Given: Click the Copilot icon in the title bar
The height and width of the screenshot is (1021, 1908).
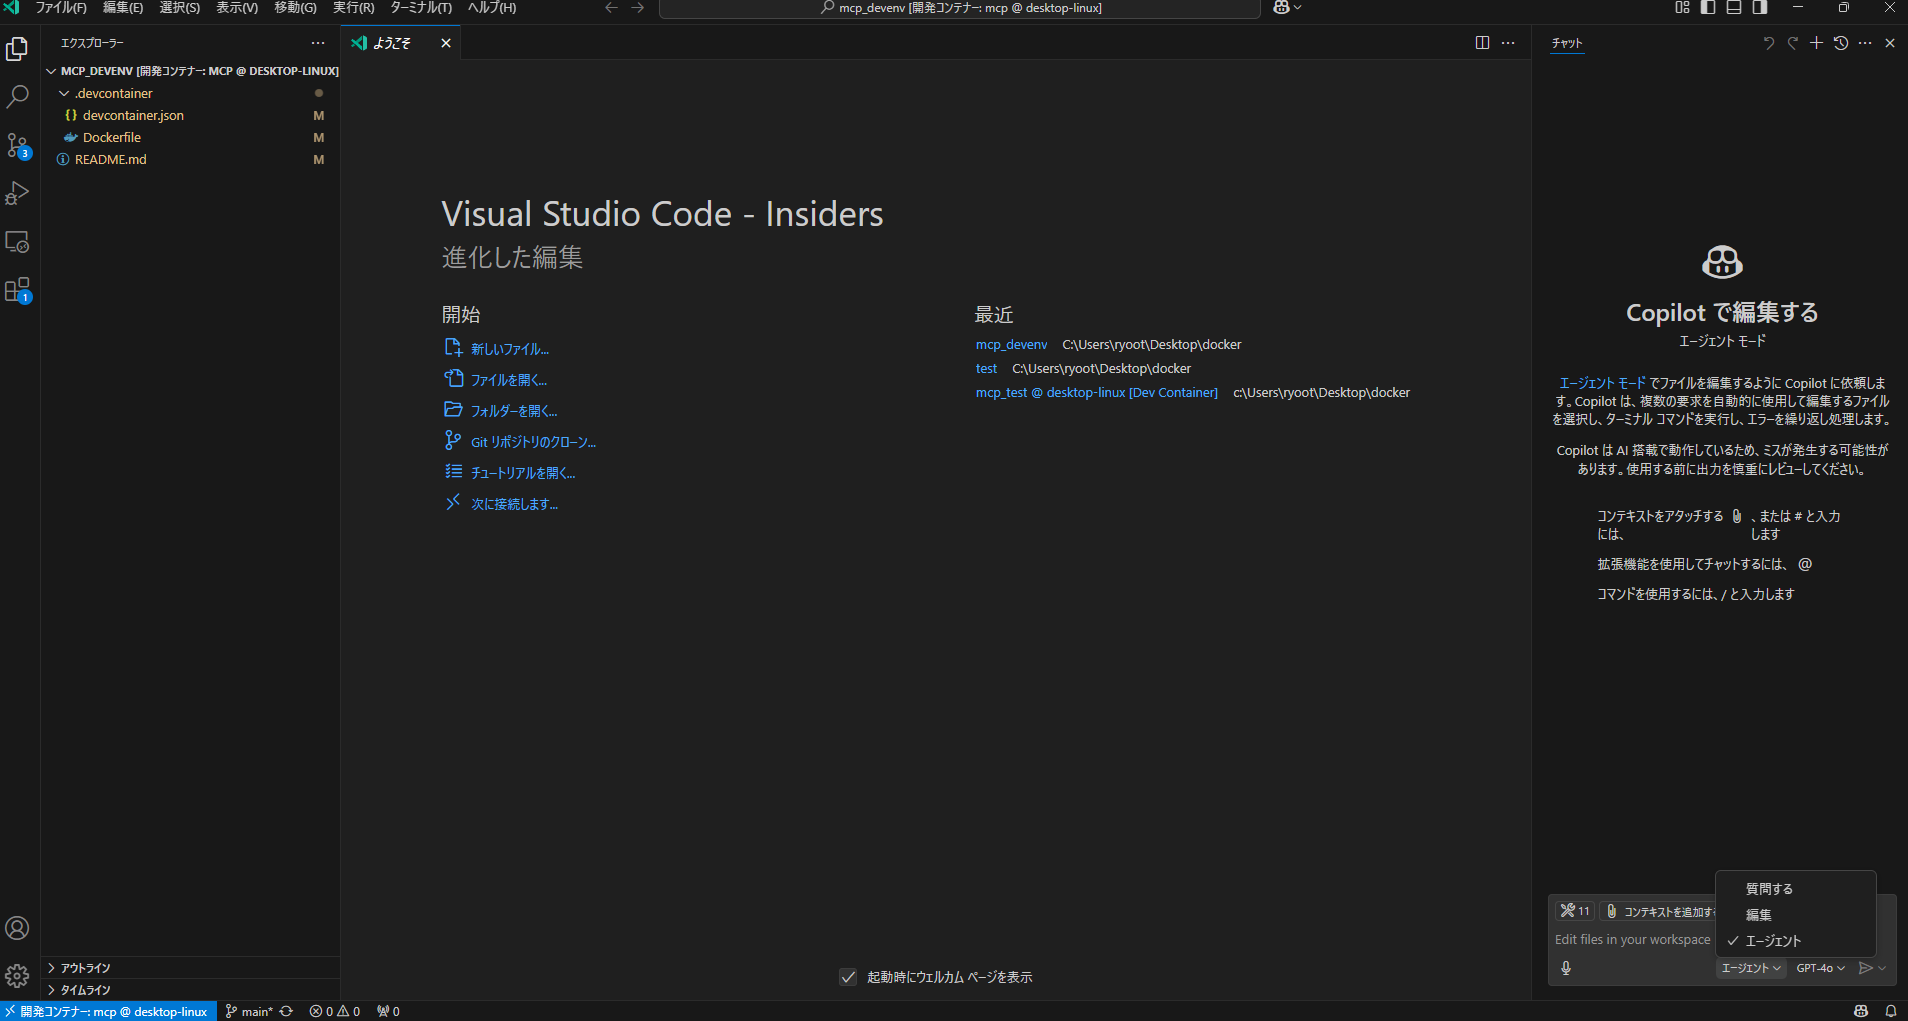Looking at the screenshot, I should (x=1281, y=8).
